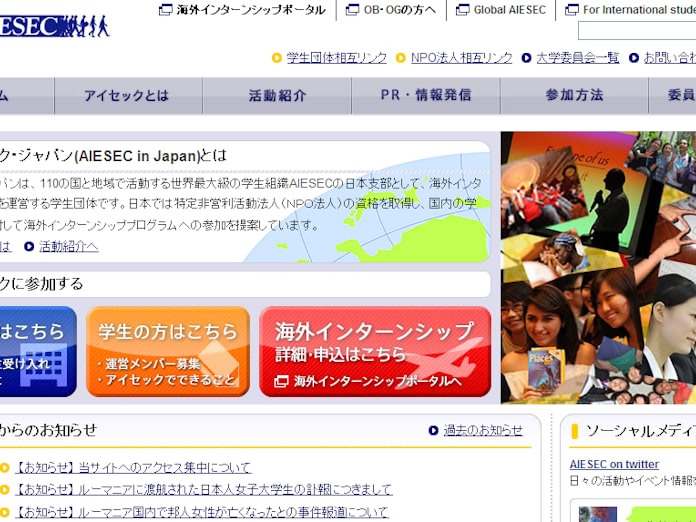The image size is (696, 522).
Task: Open 過去のお知らせ link
Action: pos(483,430)
